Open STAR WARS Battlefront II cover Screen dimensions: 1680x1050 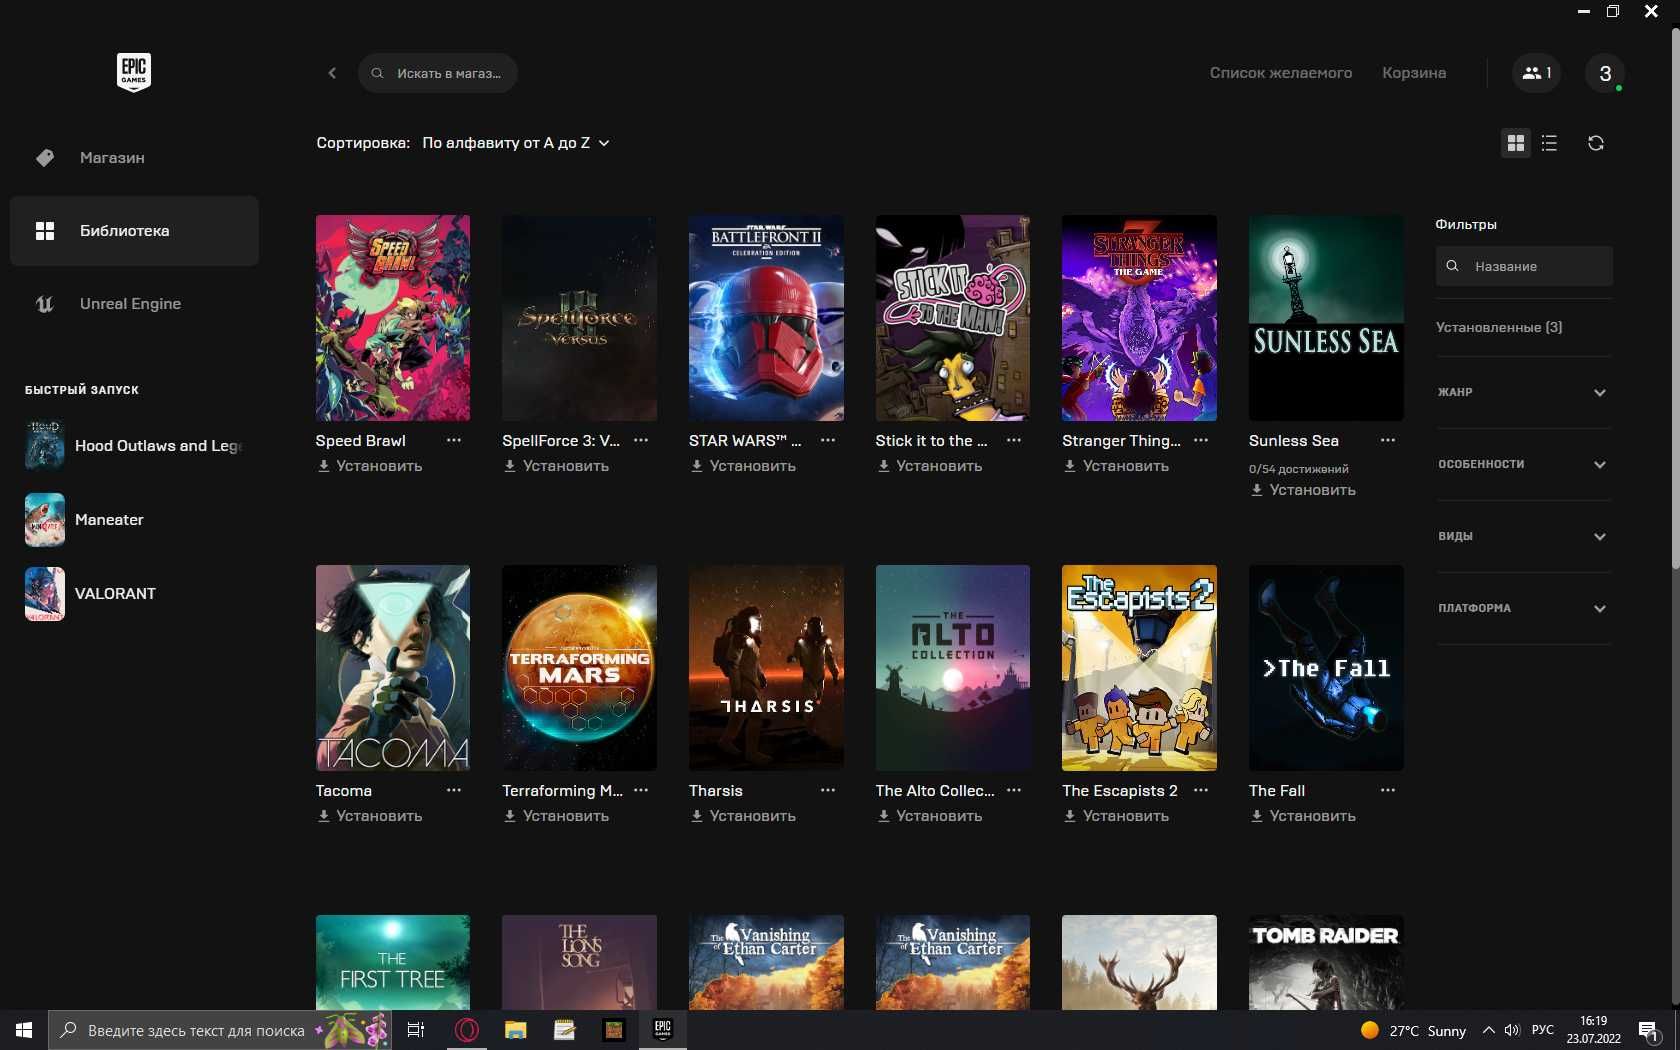[x=766, y=318]
